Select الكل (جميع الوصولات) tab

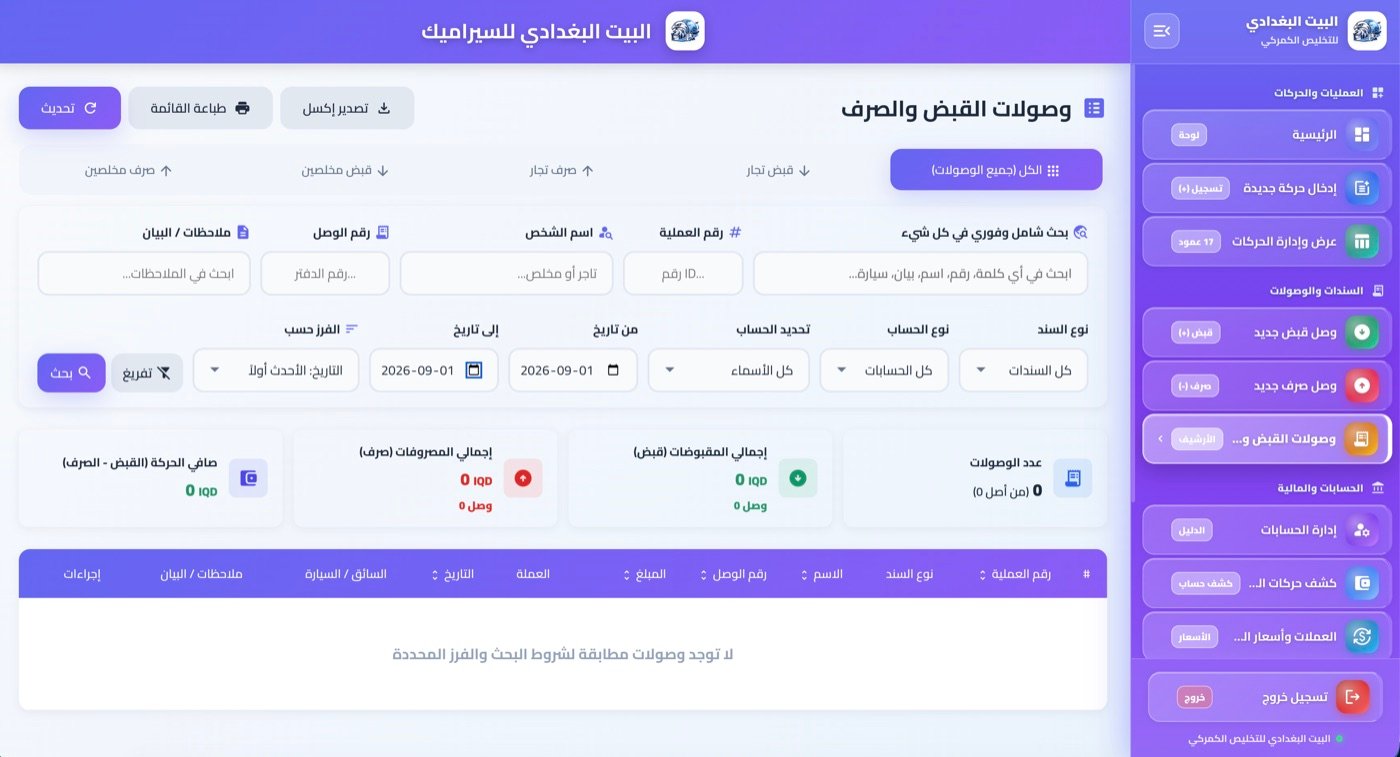point(996,170)
